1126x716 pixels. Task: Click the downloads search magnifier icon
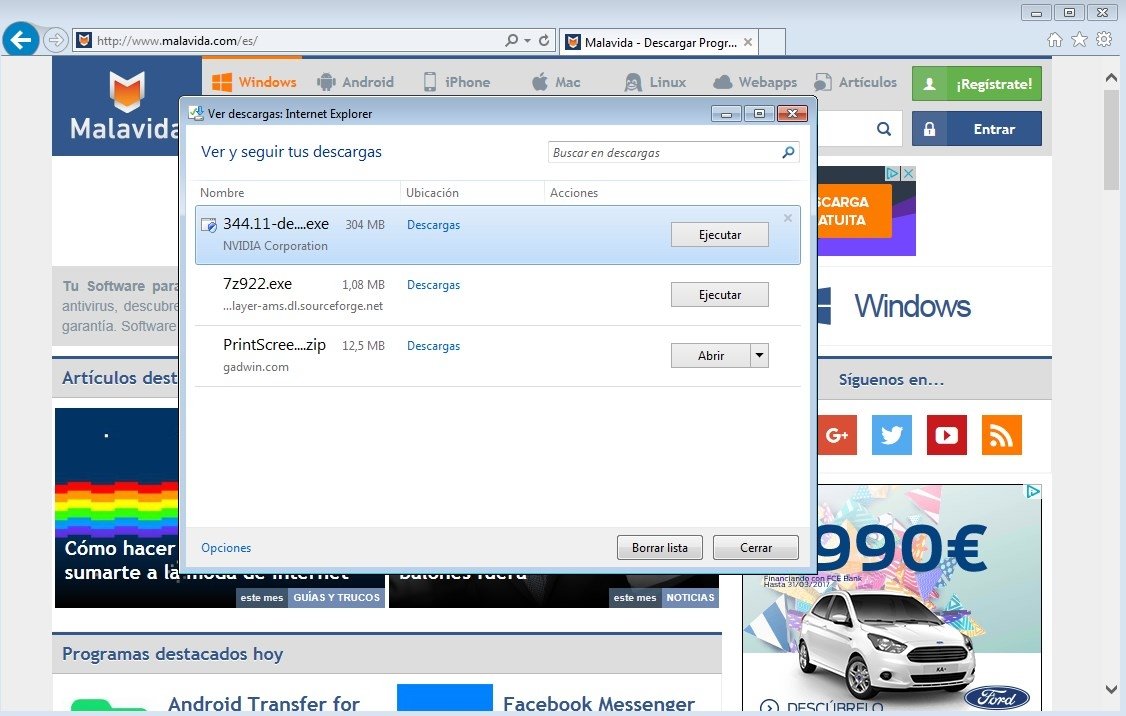[788, 152]
